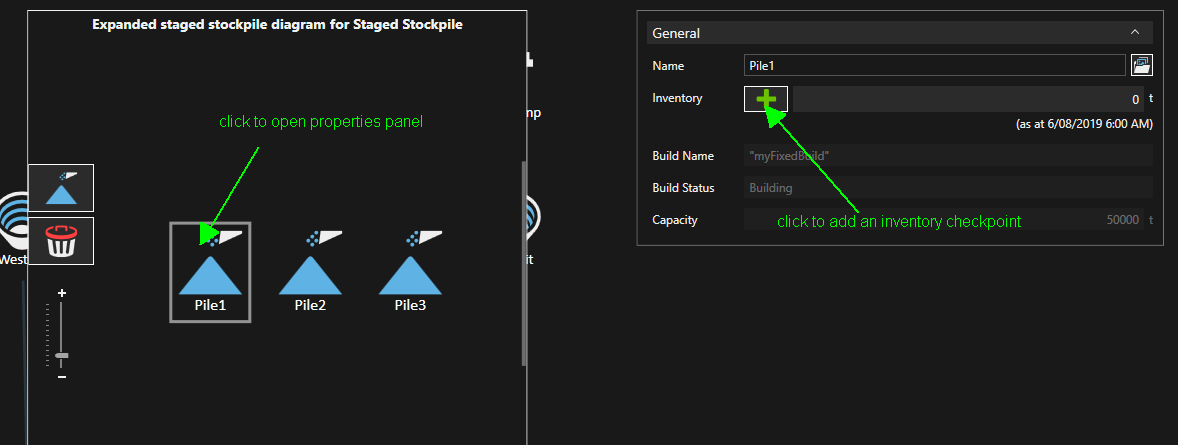Click the zoom out minus sign
Screen dimensions: 1178x445
[x=62, y=377]
